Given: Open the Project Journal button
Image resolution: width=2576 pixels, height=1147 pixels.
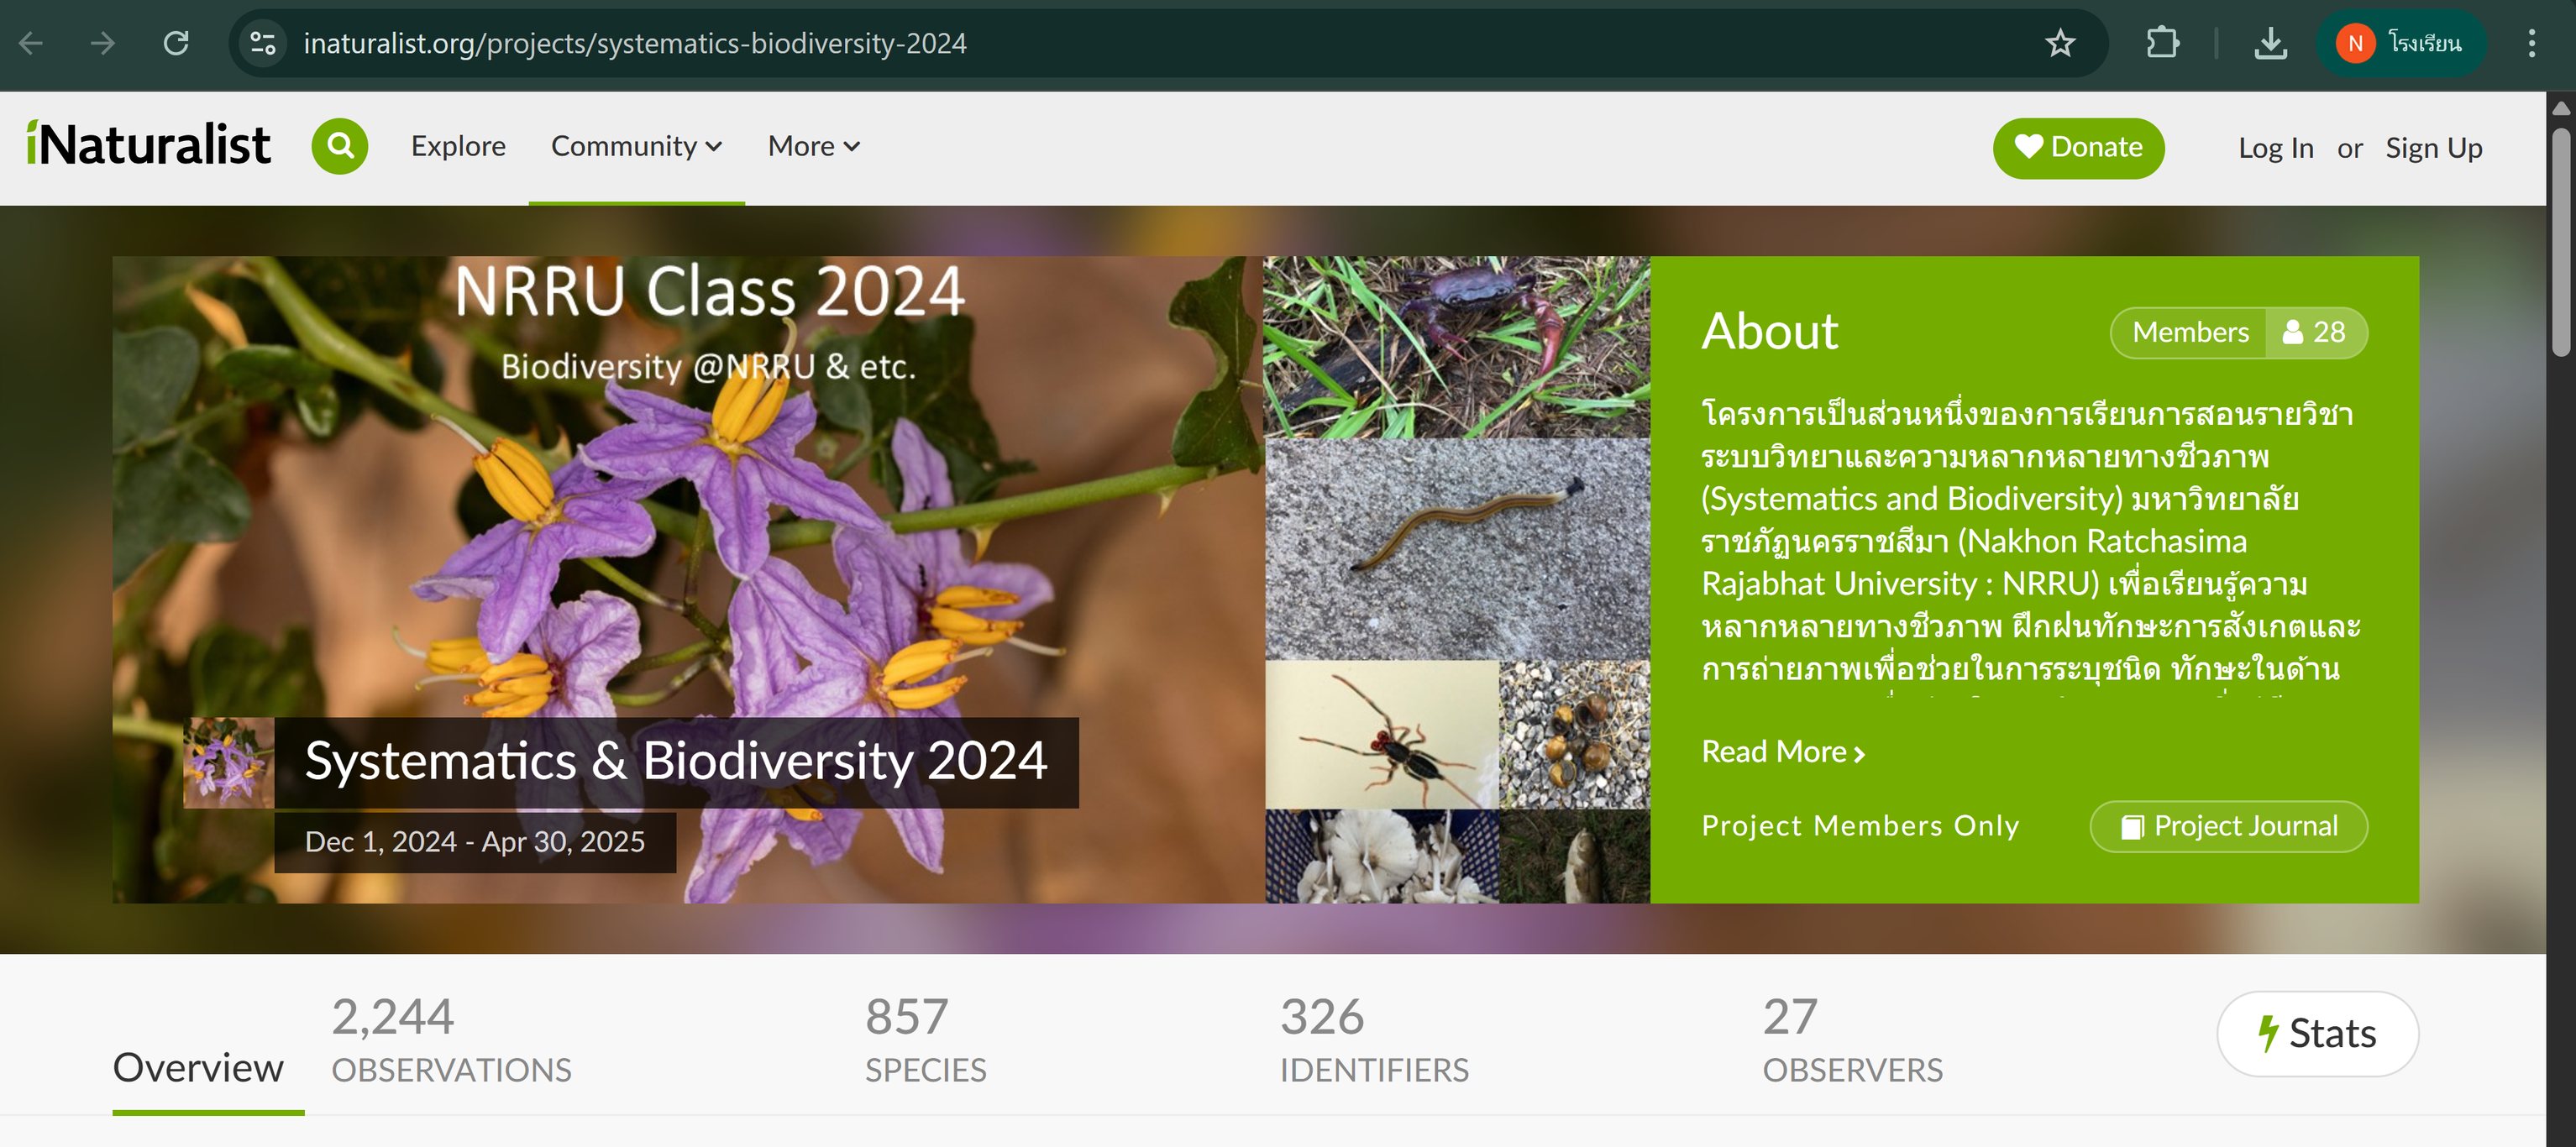Looking at the screenshot, I should [2229, 827].
